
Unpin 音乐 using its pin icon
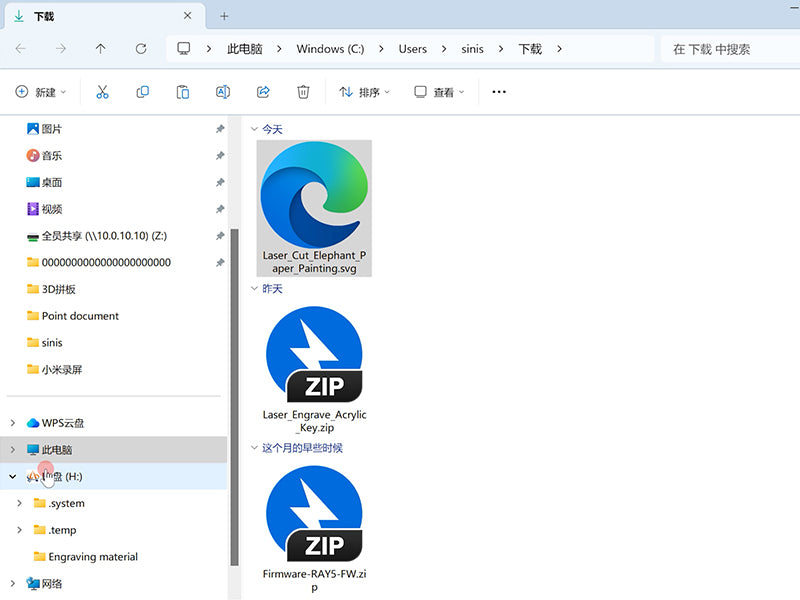coord(220,156)
